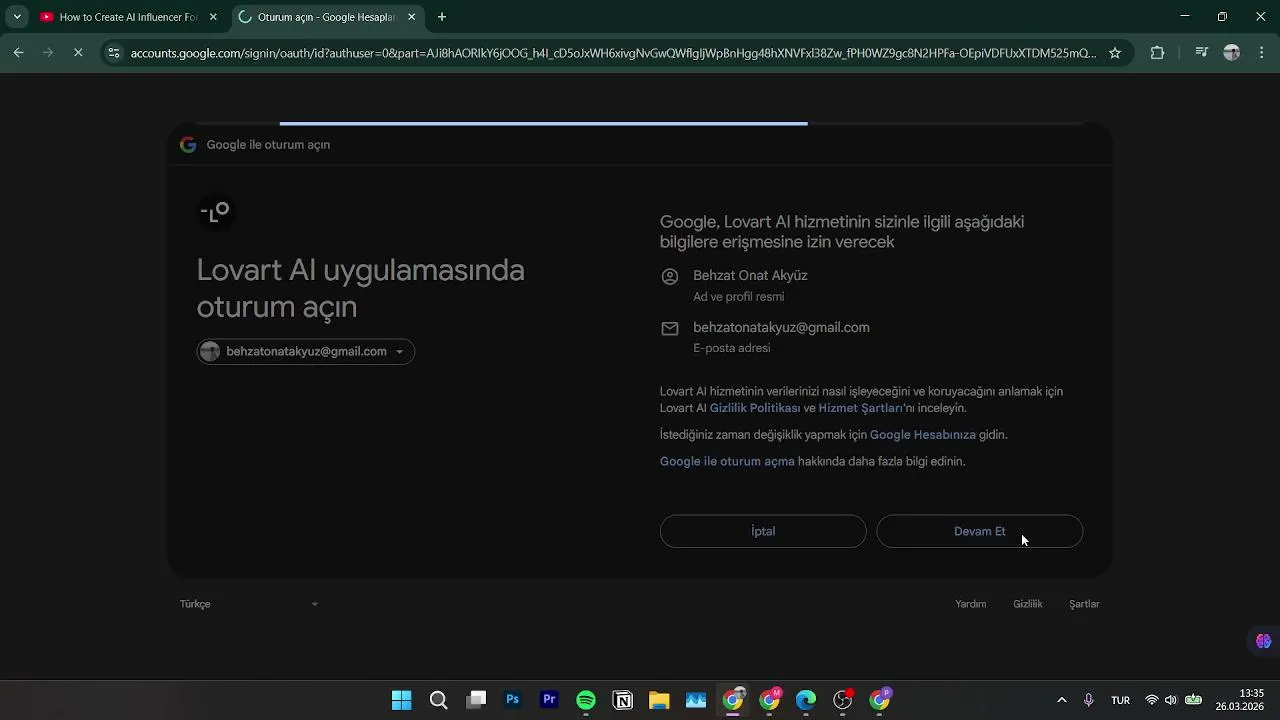Select the 'Oturum açın - Google Hesapları' tab
Image resolution: width=1280 pixels, height=720 pixels.
click(326, 17)
